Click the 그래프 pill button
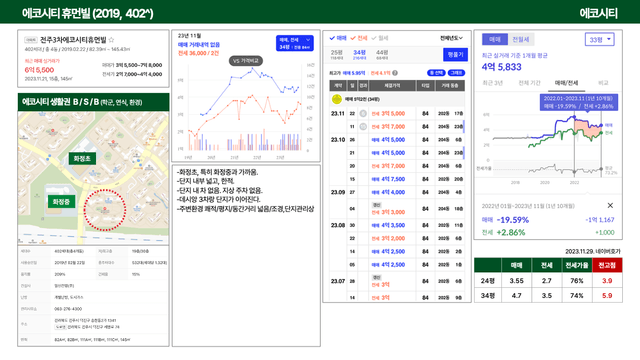640x360 pixels. (x=456, y=73)
